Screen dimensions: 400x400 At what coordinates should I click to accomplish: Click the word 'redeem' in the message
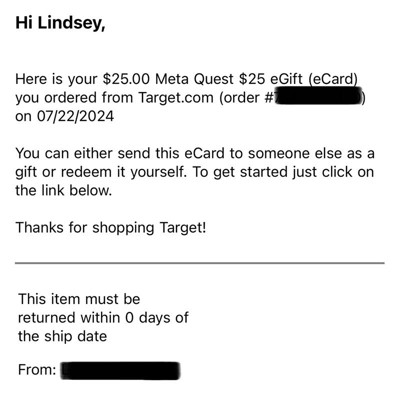(x=86, y=172)
